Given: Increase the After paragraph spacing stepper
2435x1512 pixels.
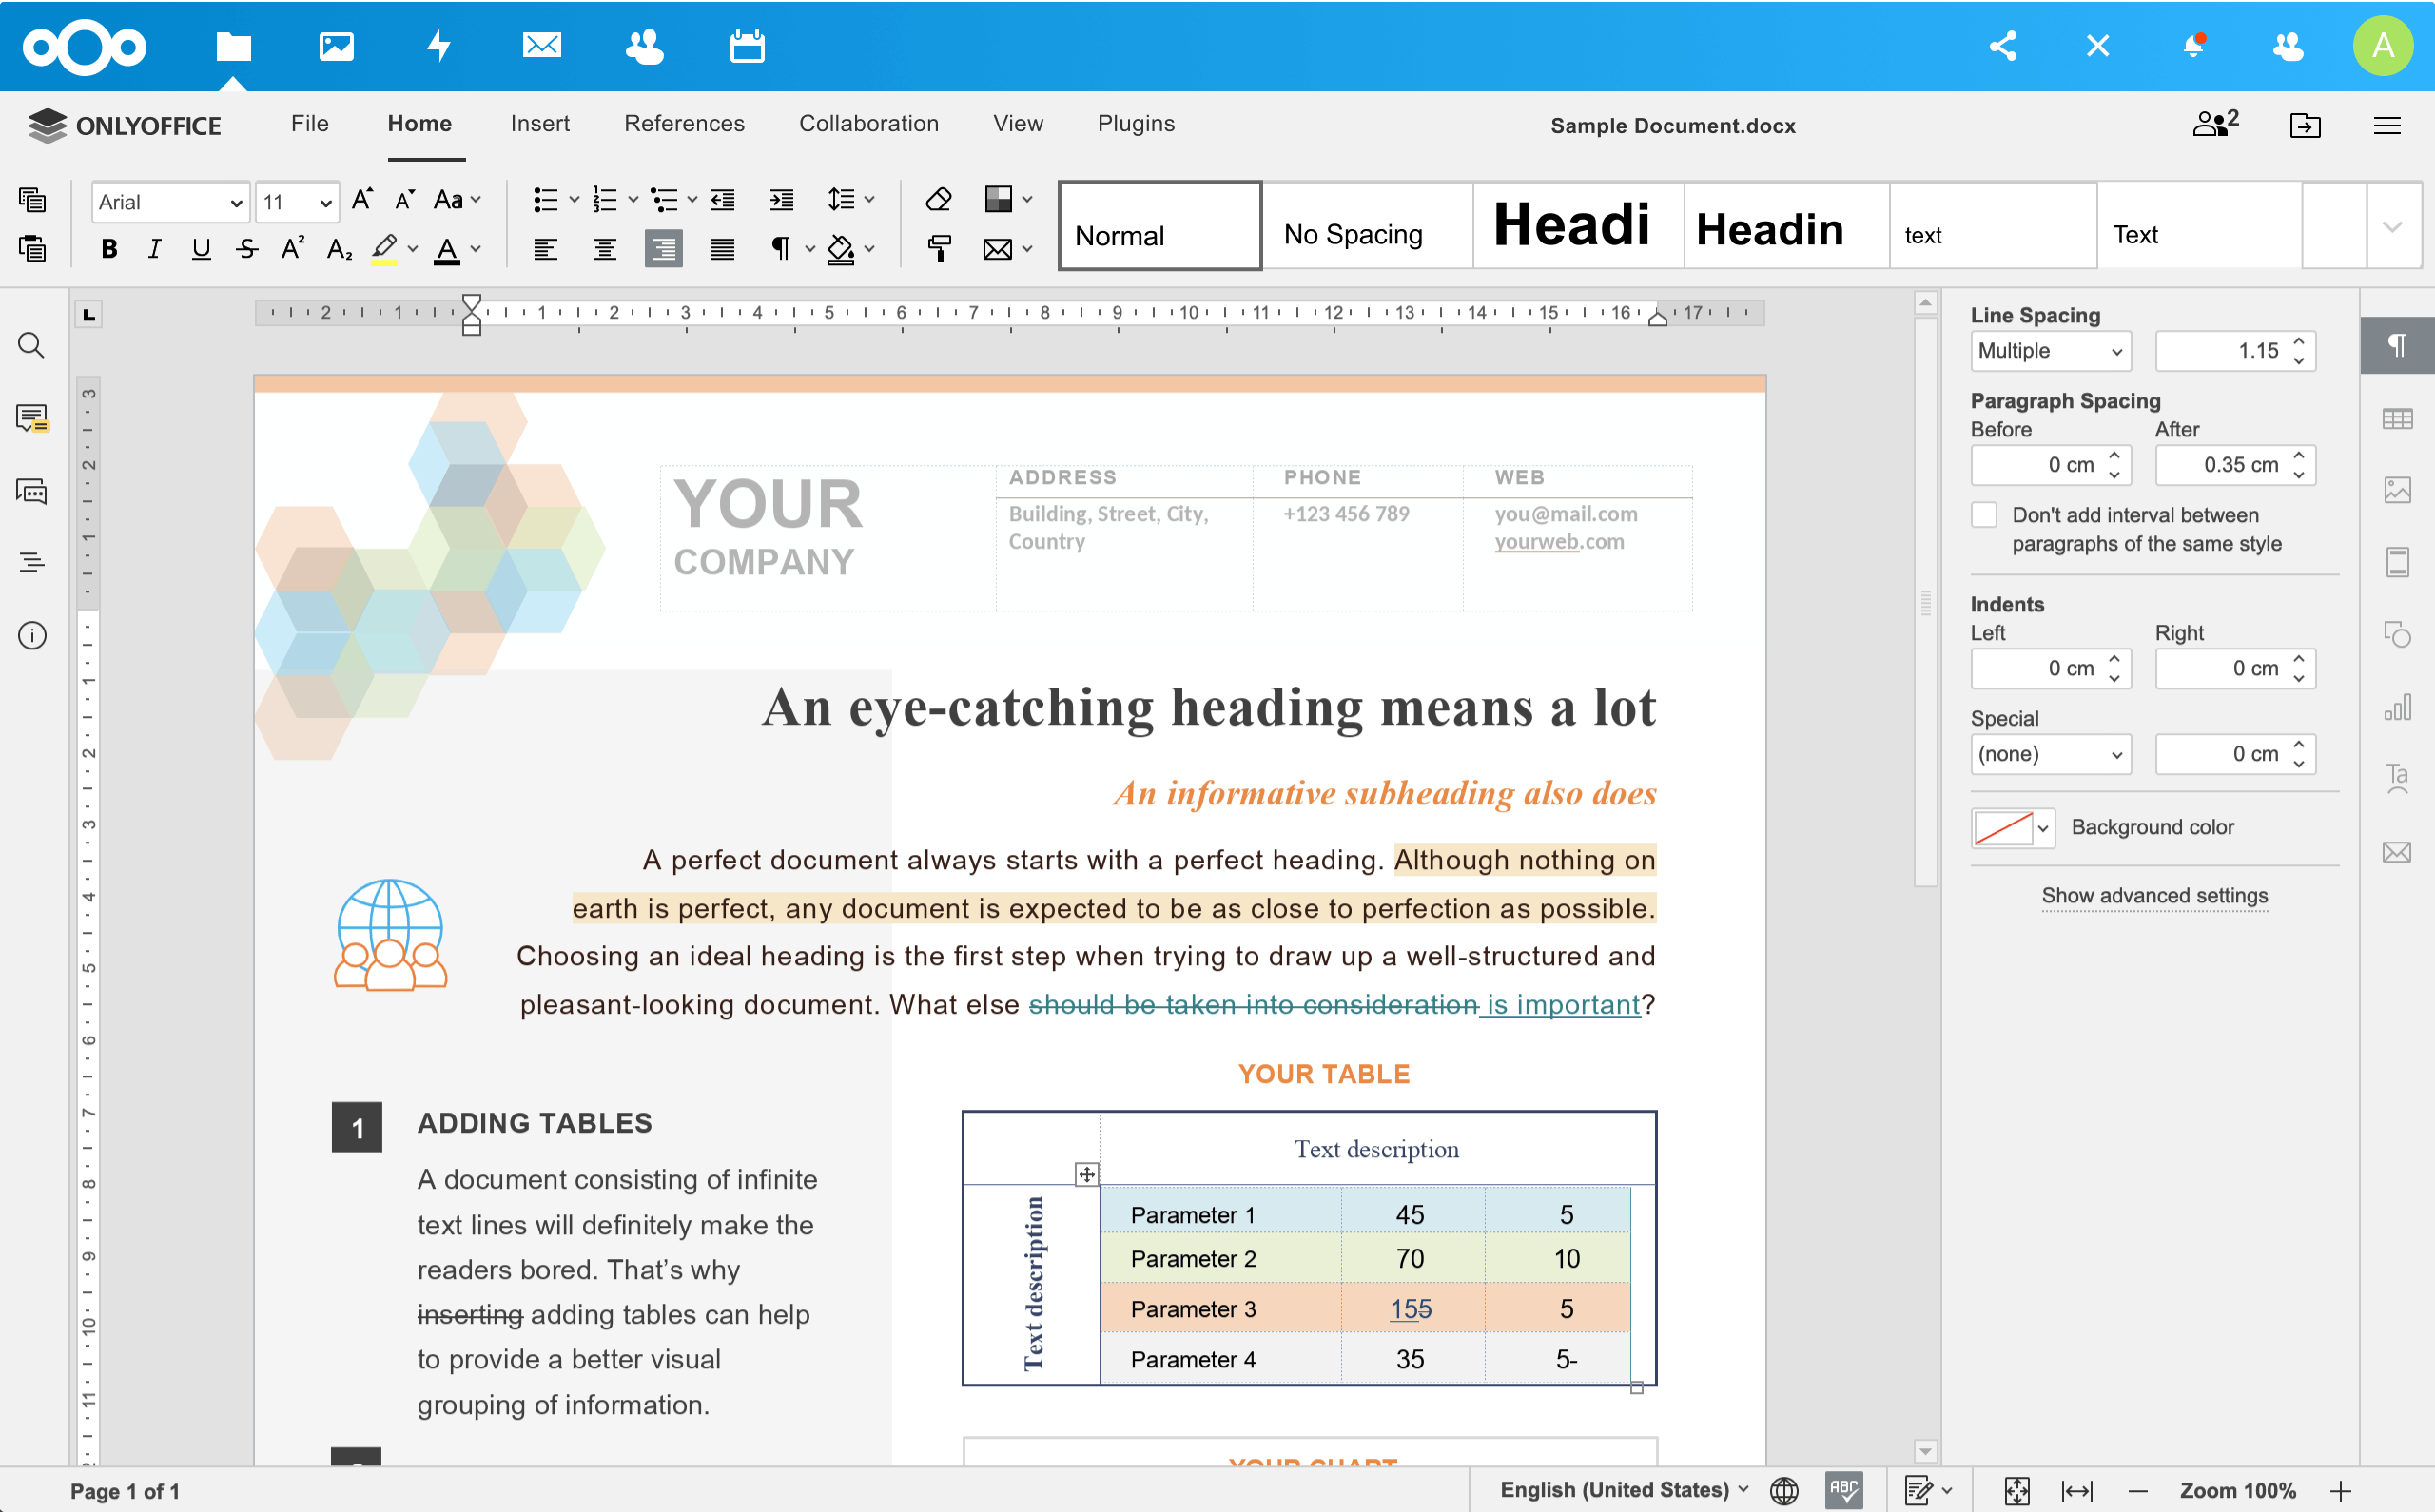Looking at the screenshot, I should click(x=2299, y=455).
